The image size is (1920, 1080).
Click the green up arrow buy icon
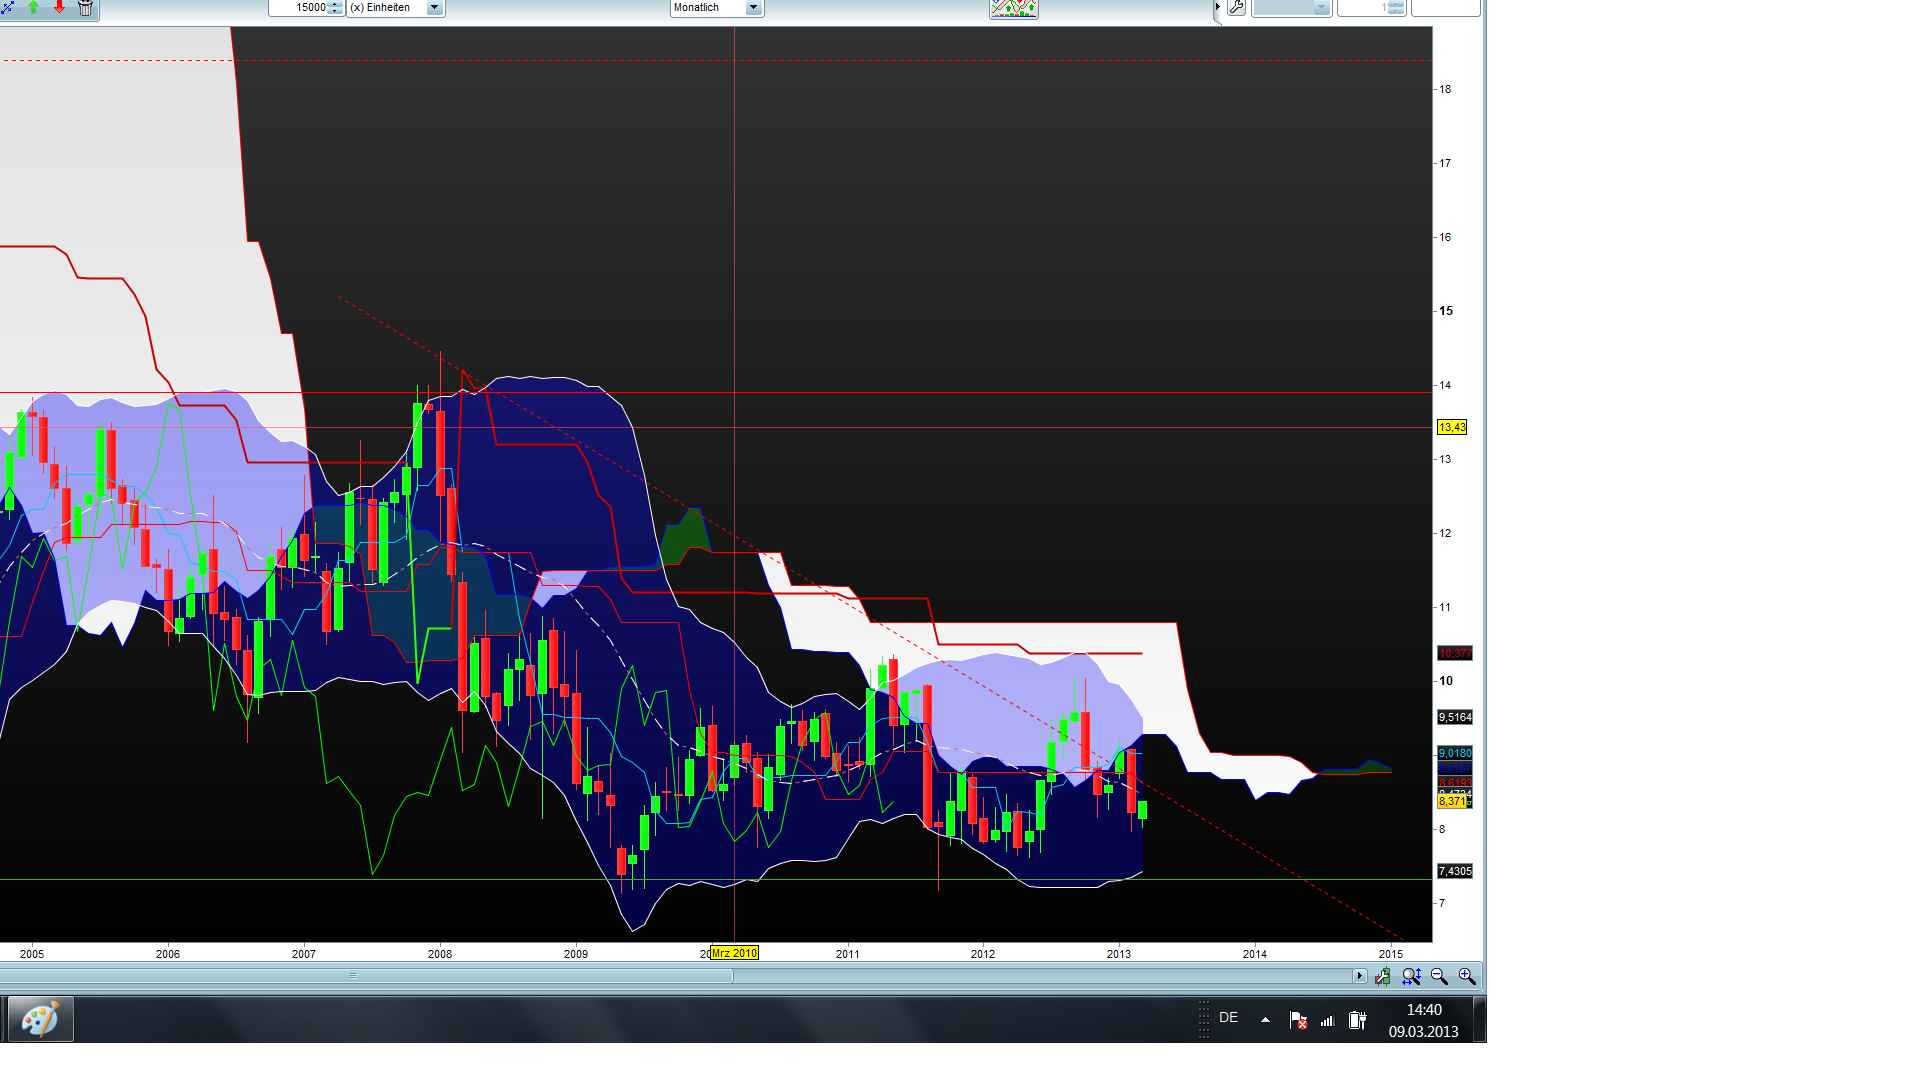coord(34,7)
